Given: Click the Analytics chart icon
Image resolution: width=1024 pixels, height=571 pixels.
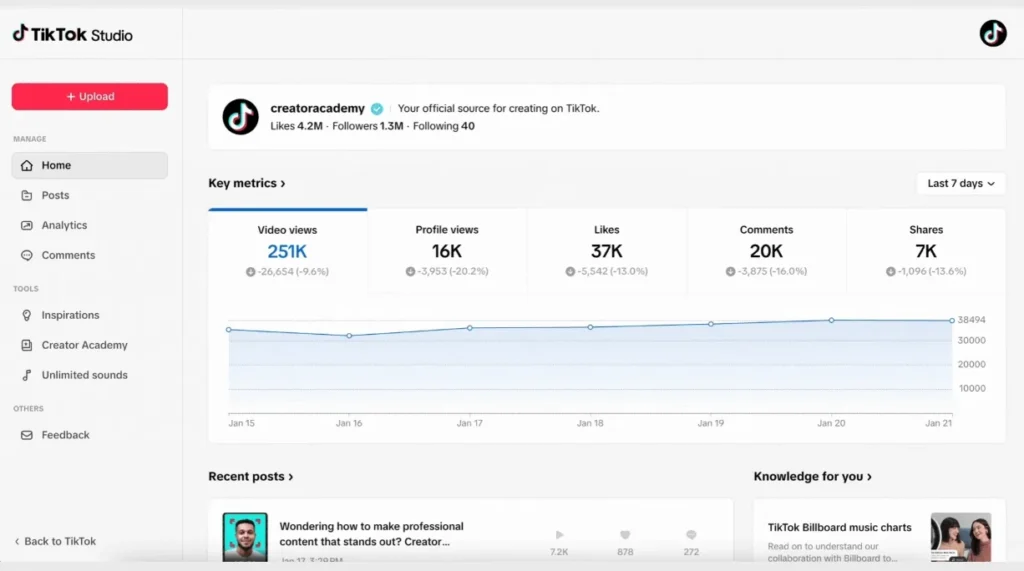Looking at the screenshot, I should tap(27, 225).
